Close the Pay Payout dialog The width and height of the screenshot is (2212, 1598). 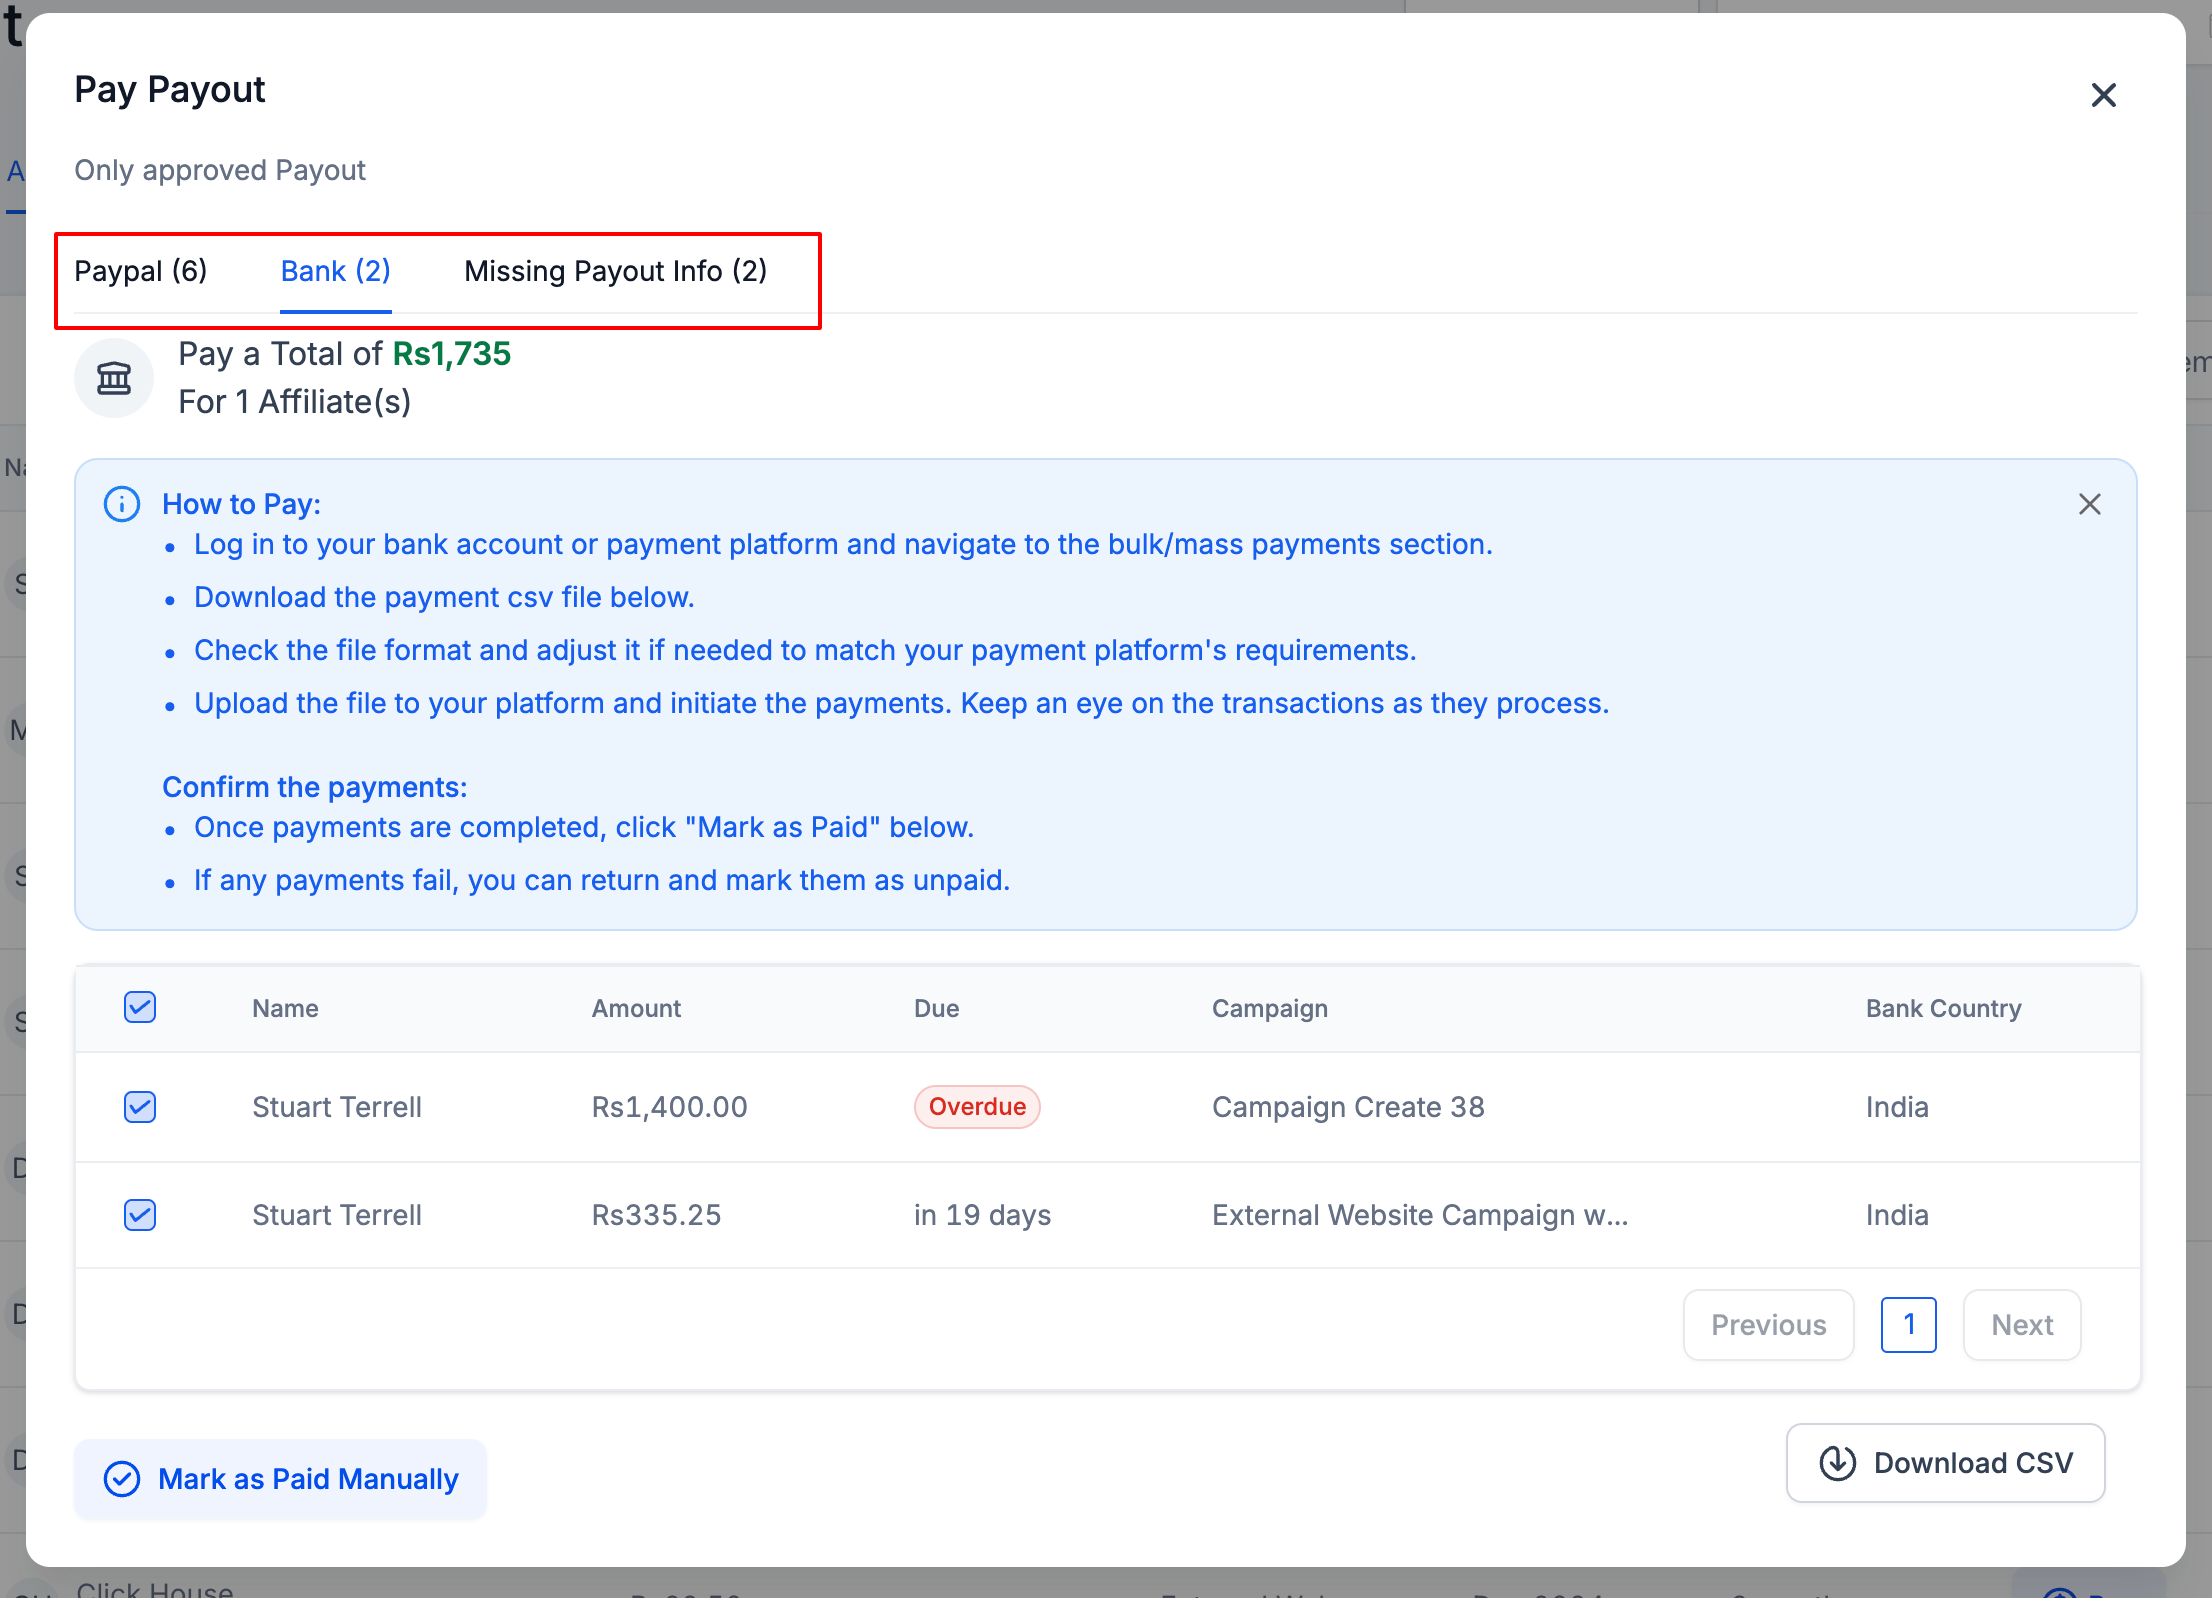click(x=2103, y=95)
